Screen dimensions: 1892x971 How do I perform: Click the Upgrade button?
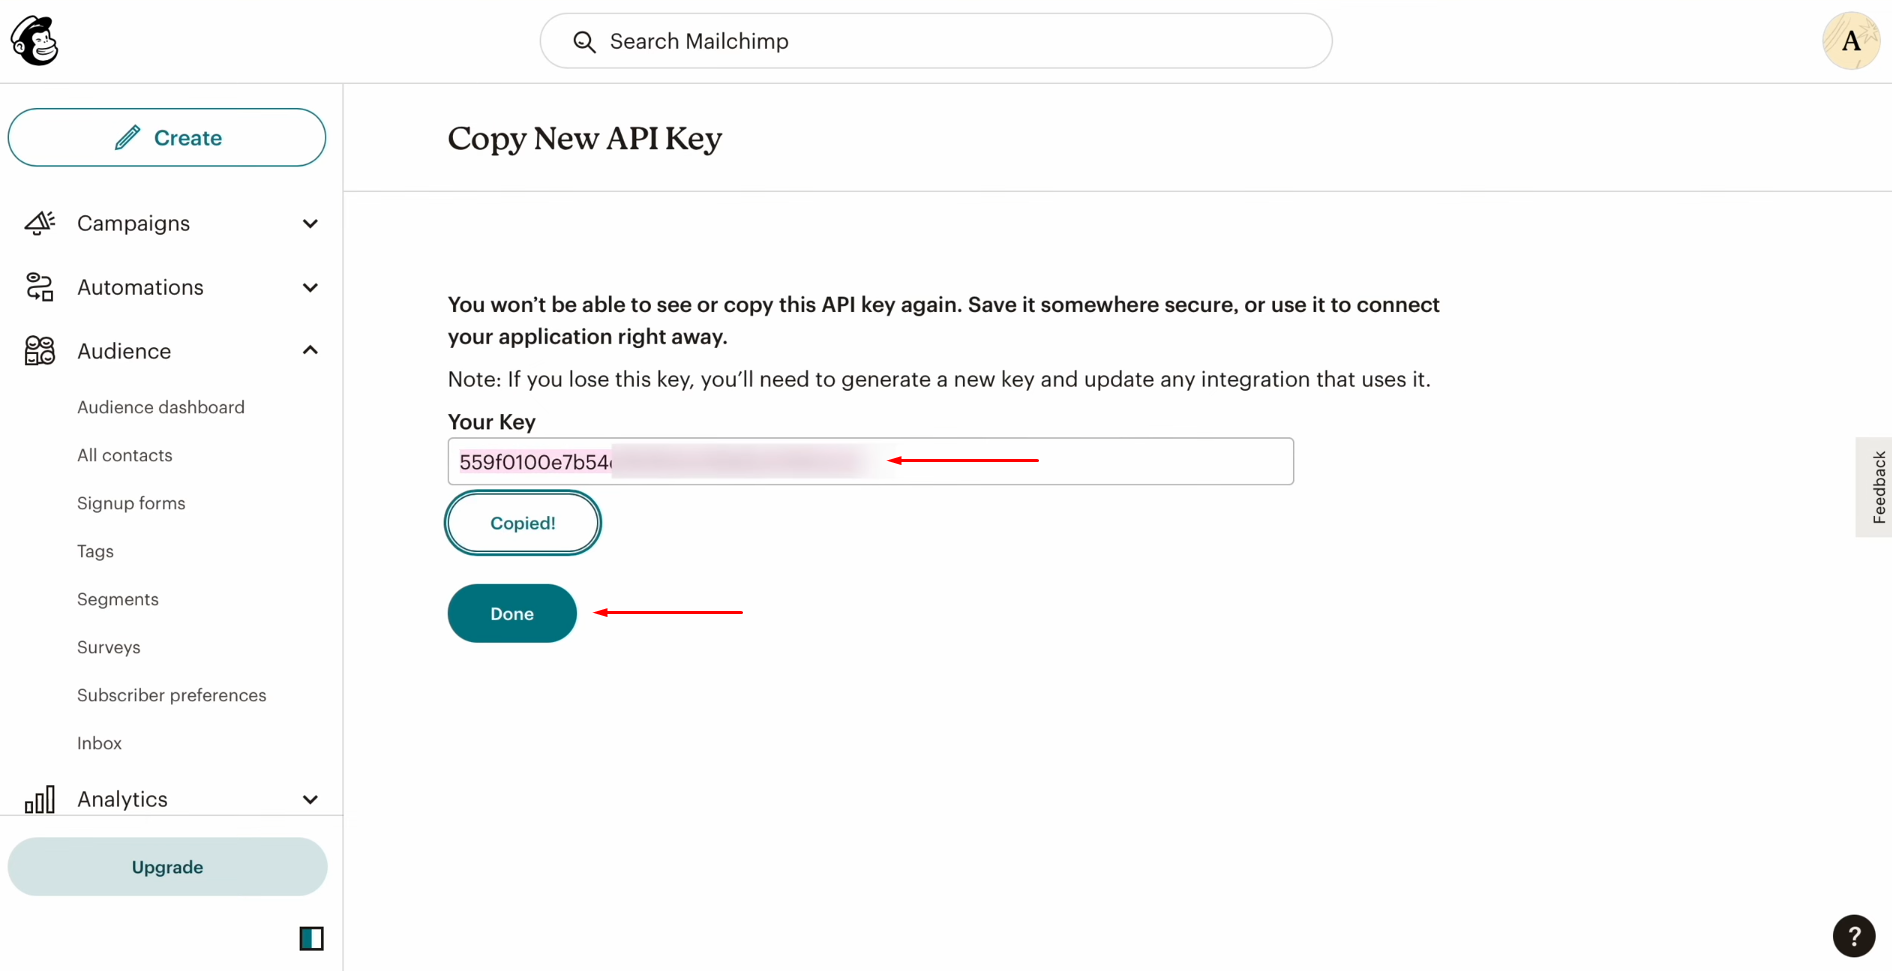click(x=167, y=867)
